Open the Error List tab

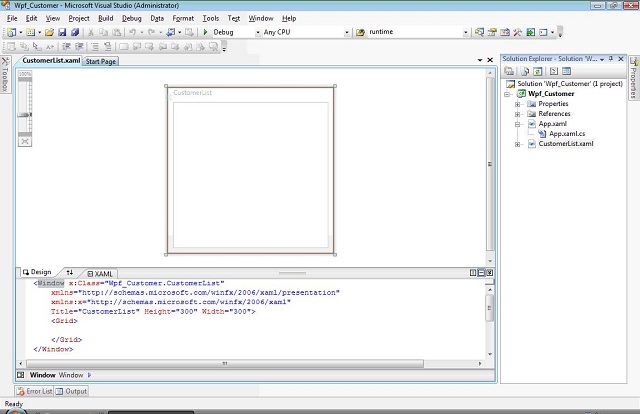35,391
